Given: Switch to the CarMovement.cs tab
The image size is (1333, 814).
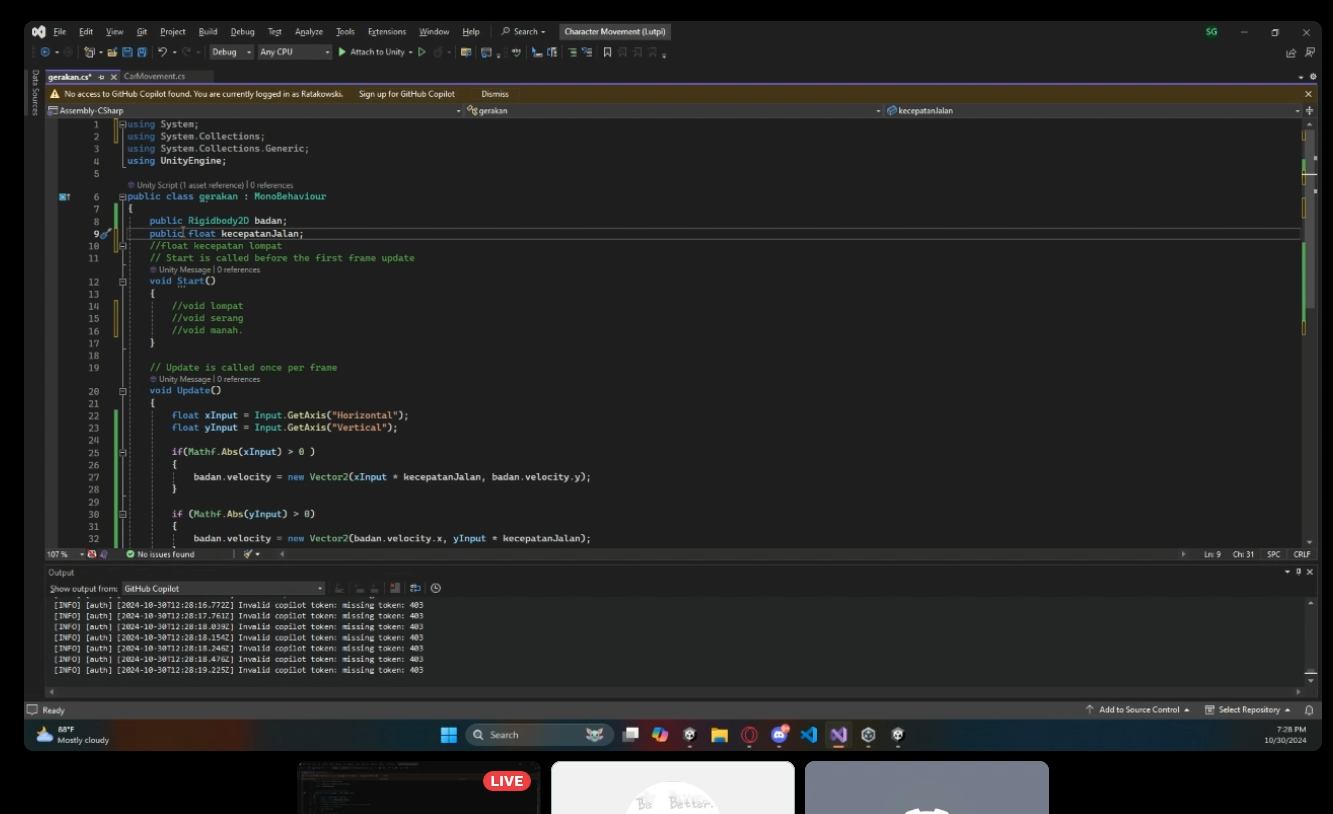Looking at the screenshot, I should tap(155, 77).
